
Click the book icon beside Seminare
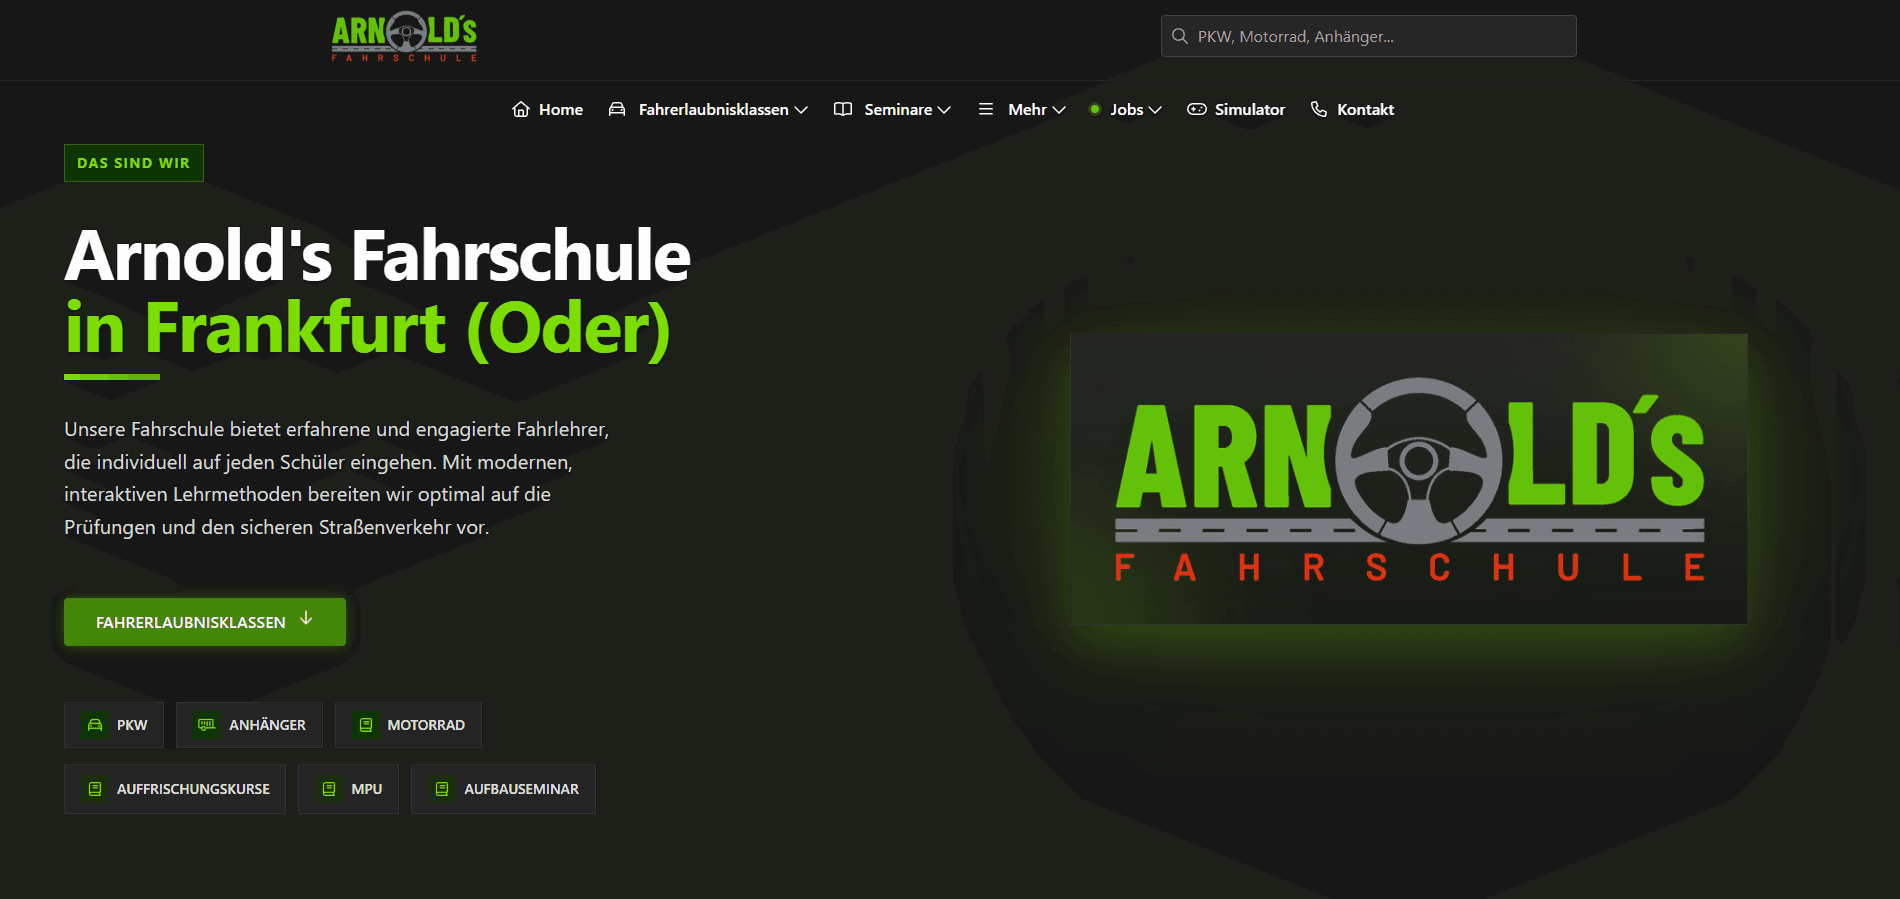pyautogui.click(x=843, y=109)
